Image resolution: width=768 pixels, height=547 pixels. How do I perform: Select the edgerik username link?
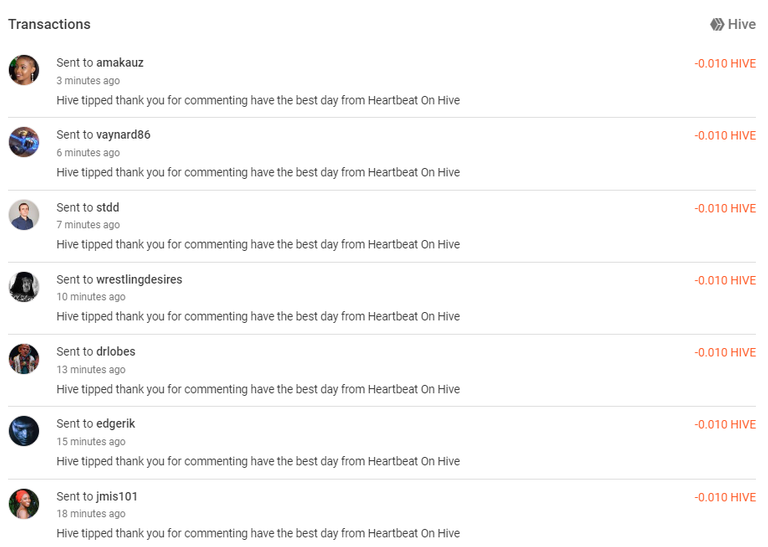tap(116, 424)
